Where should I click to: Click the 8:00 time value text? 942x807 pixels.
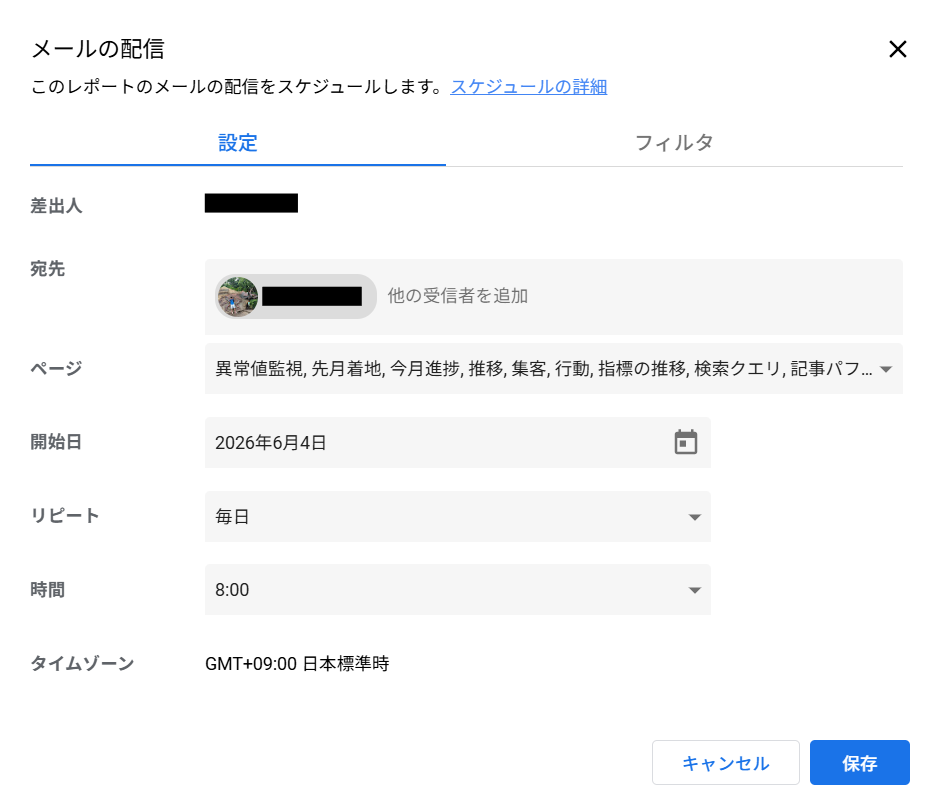pos(232,590)
